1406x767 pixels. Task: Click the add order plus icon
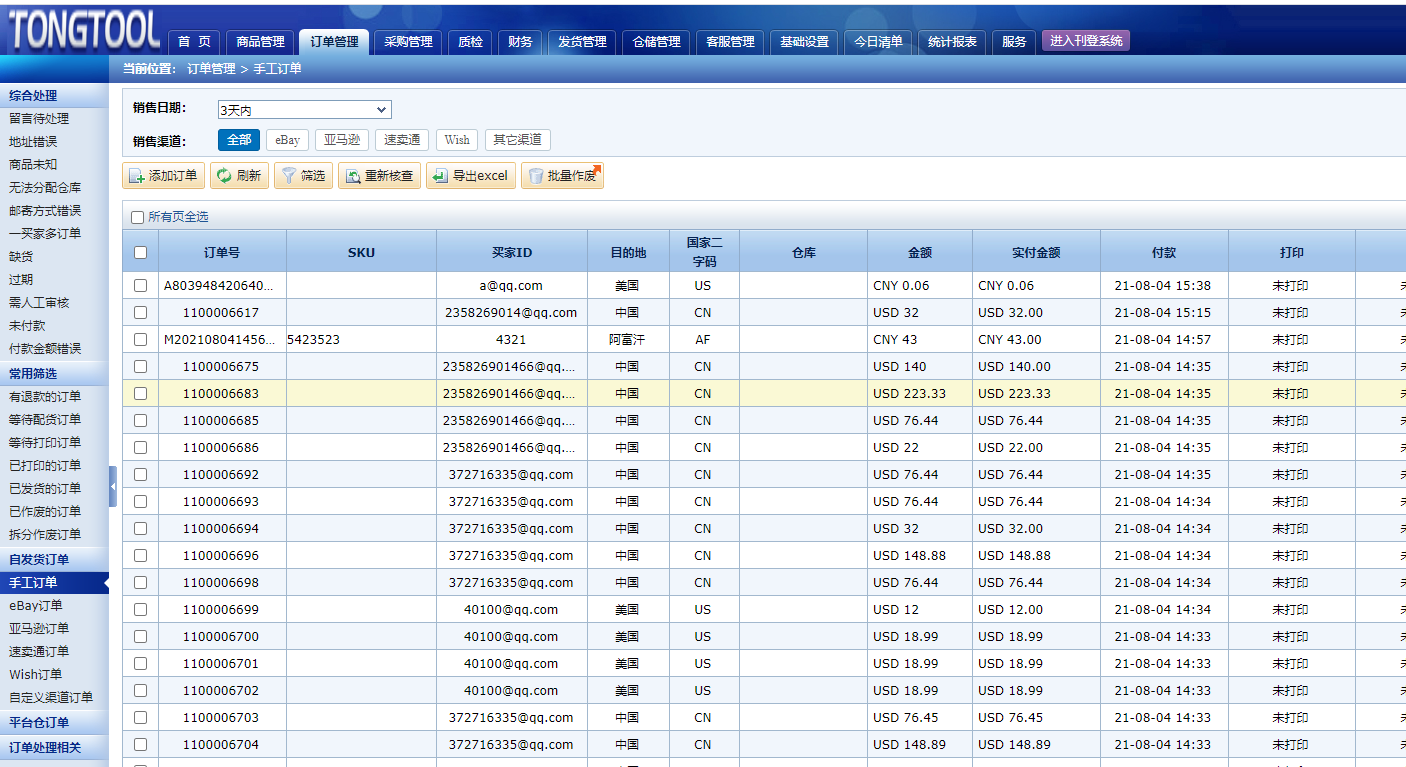pyautogui.click(x=137, y=176)
